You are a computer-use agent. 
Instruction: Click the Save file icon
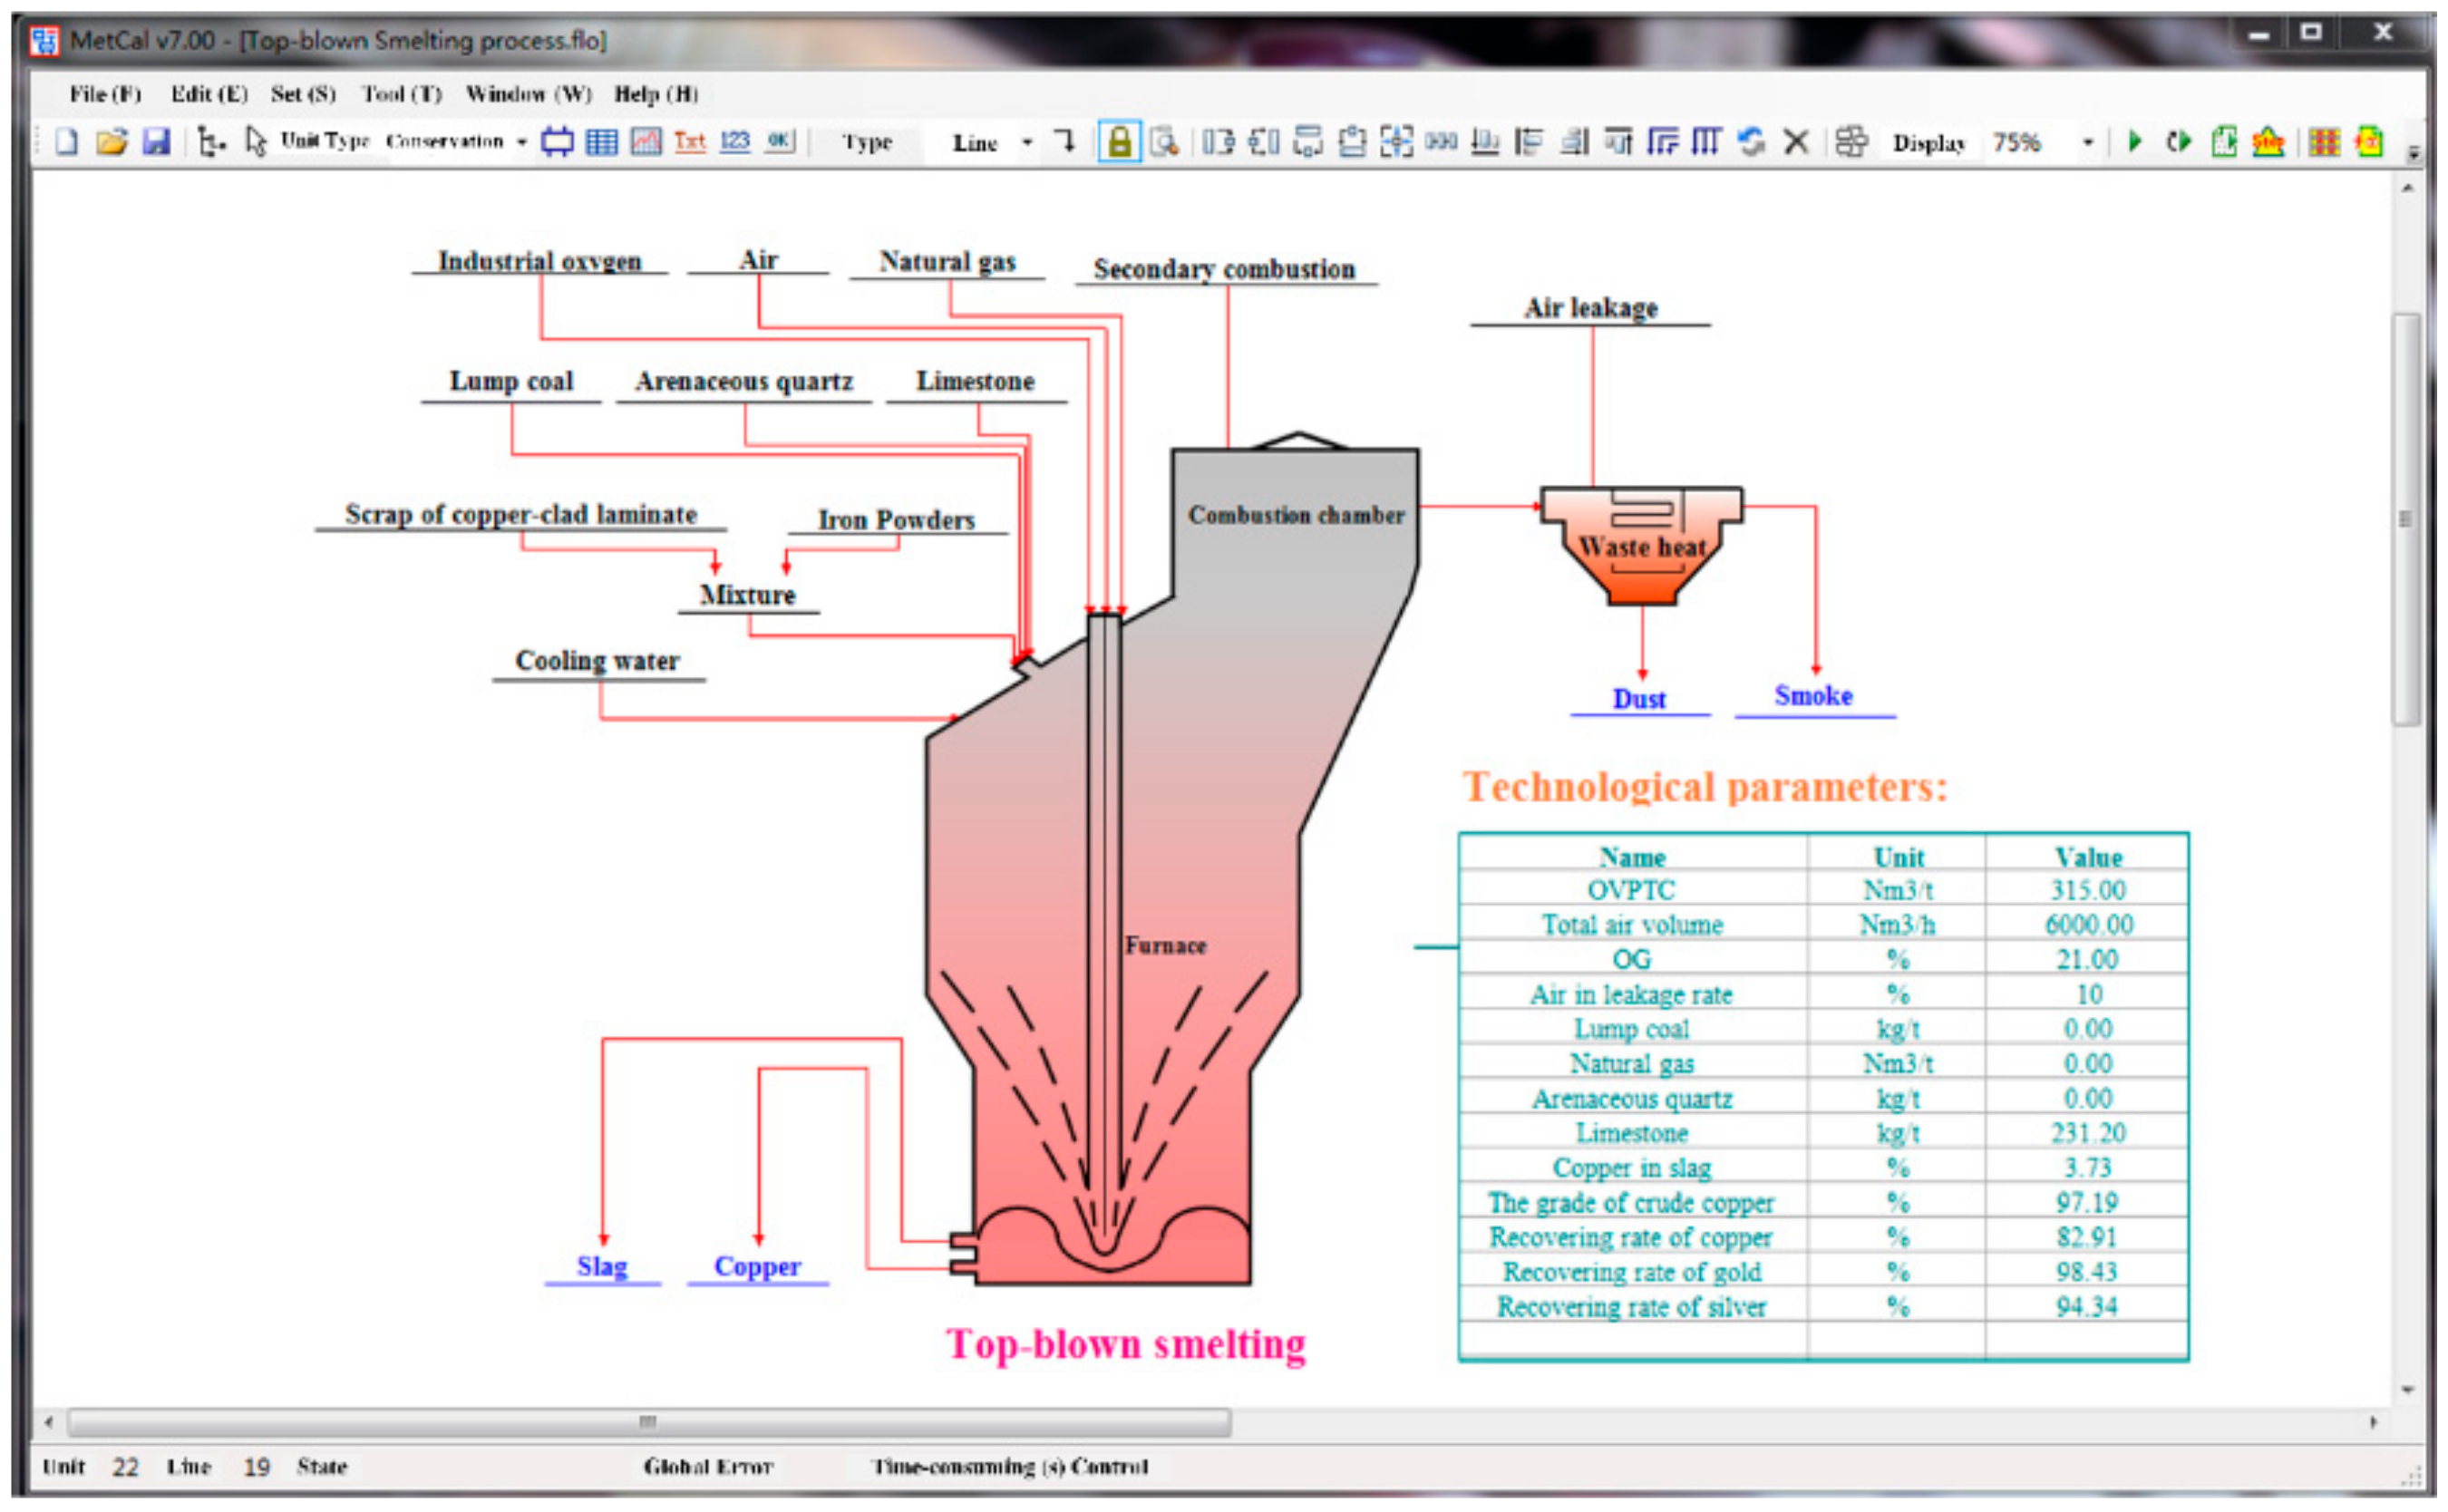click(156, 142)
